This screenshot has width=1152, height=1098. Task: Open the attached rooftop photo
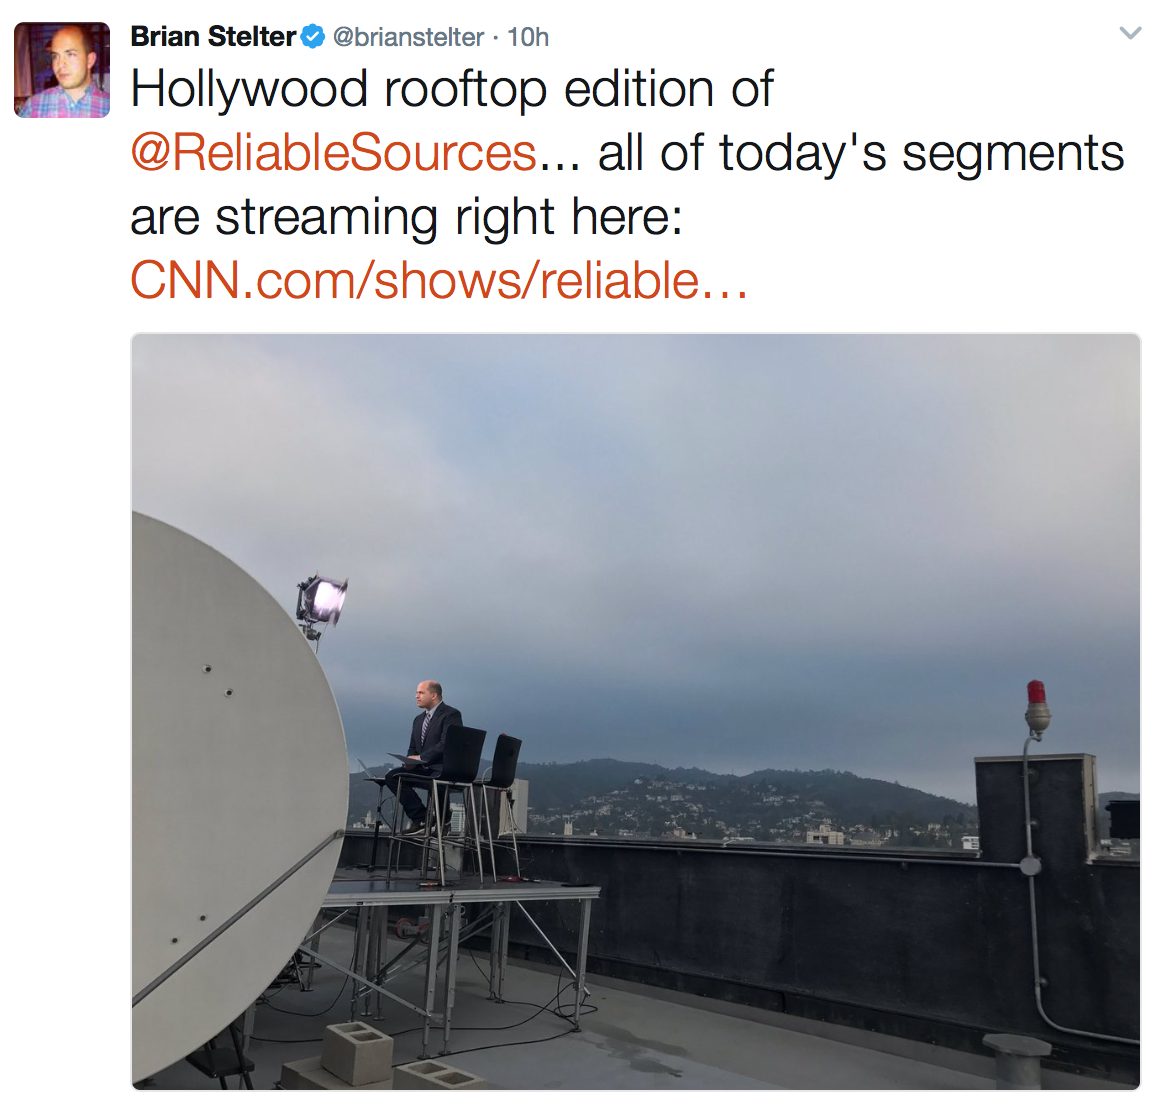pyautogui.click(x=636, y=711)
